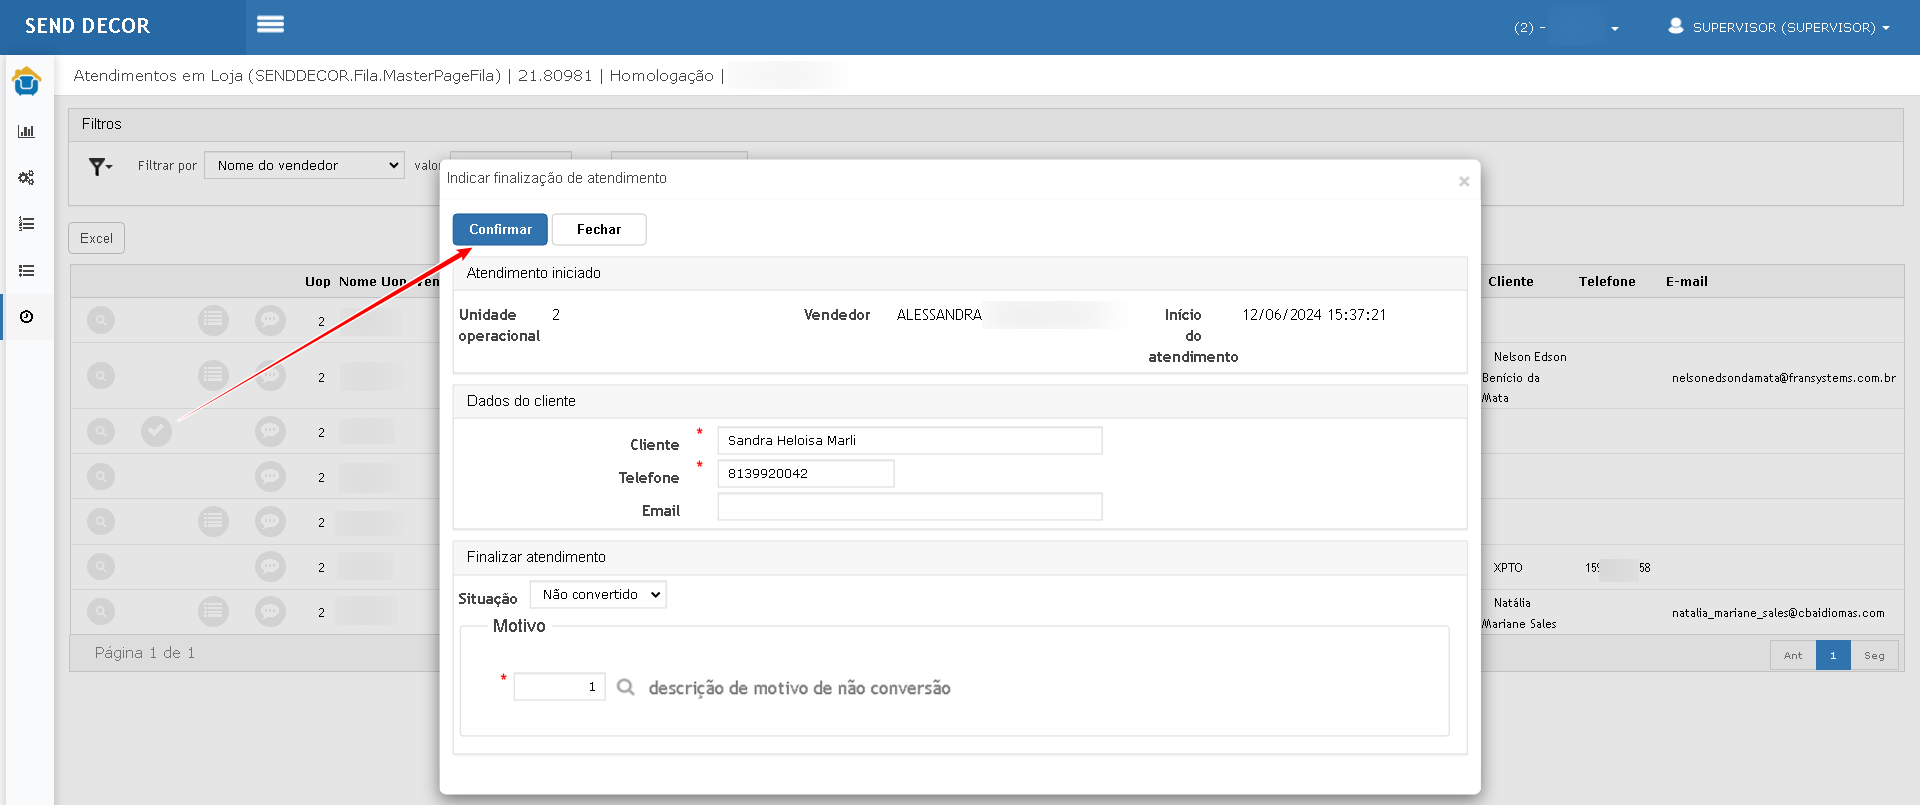
Task: Click the start time 12/06/2024 15:37:21
Action: [1314, 315]
